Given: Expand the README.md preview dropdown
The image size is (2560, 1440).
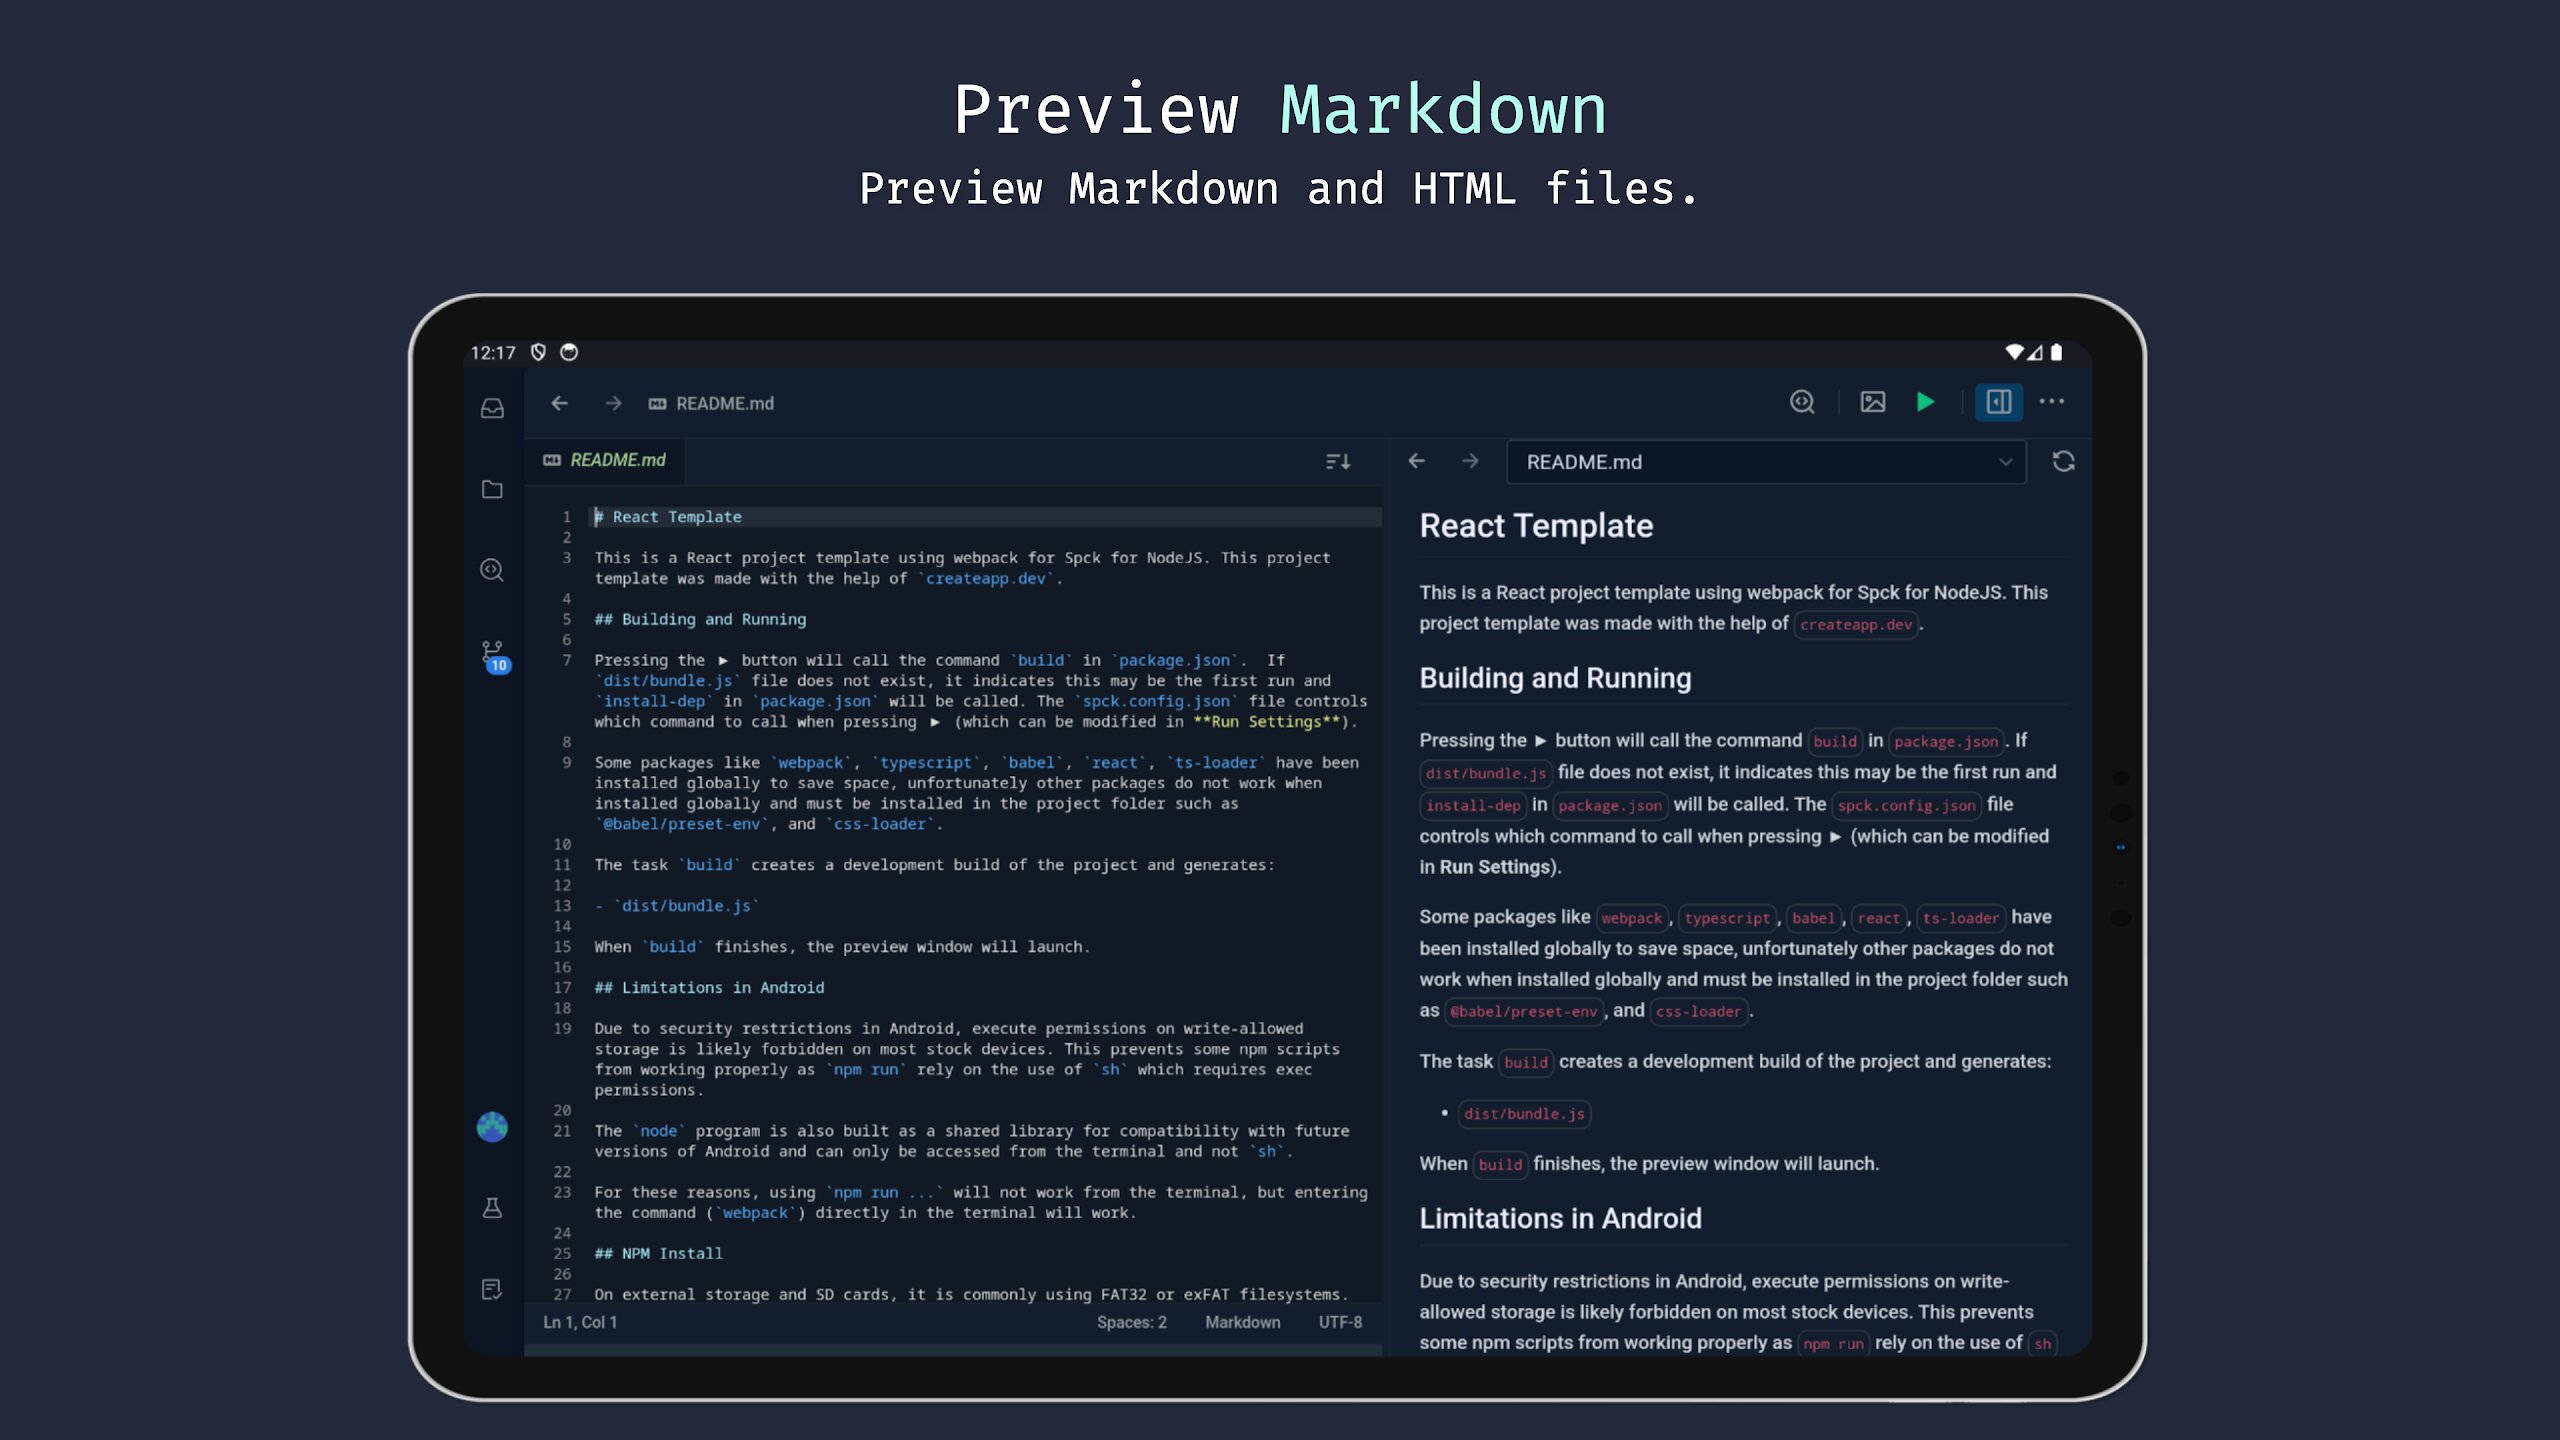Looking at the screenshot, I should (x=2004, y=462).
